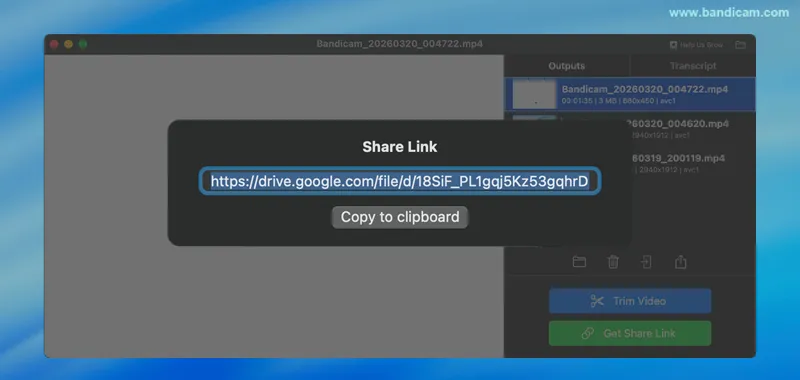The image size is (800, 380).
Task: Click the Get Share Link button
Action: pyautogui.click(x=630, y=334)
